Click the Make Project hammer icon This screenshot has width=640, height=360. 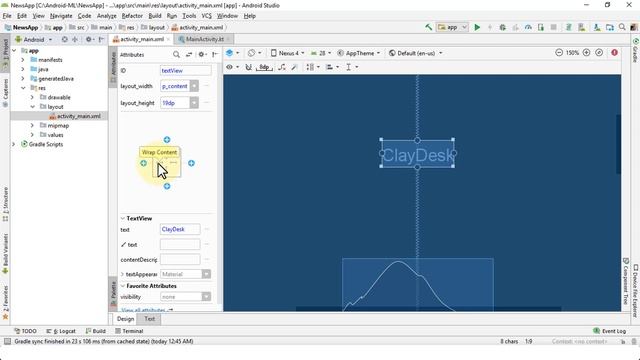point(429,27)
